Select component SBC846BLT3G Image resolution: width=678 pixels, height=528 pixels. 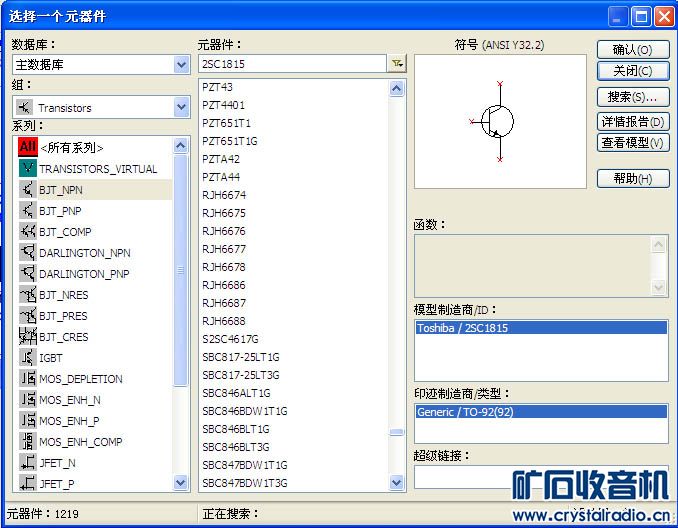(236, 447)
